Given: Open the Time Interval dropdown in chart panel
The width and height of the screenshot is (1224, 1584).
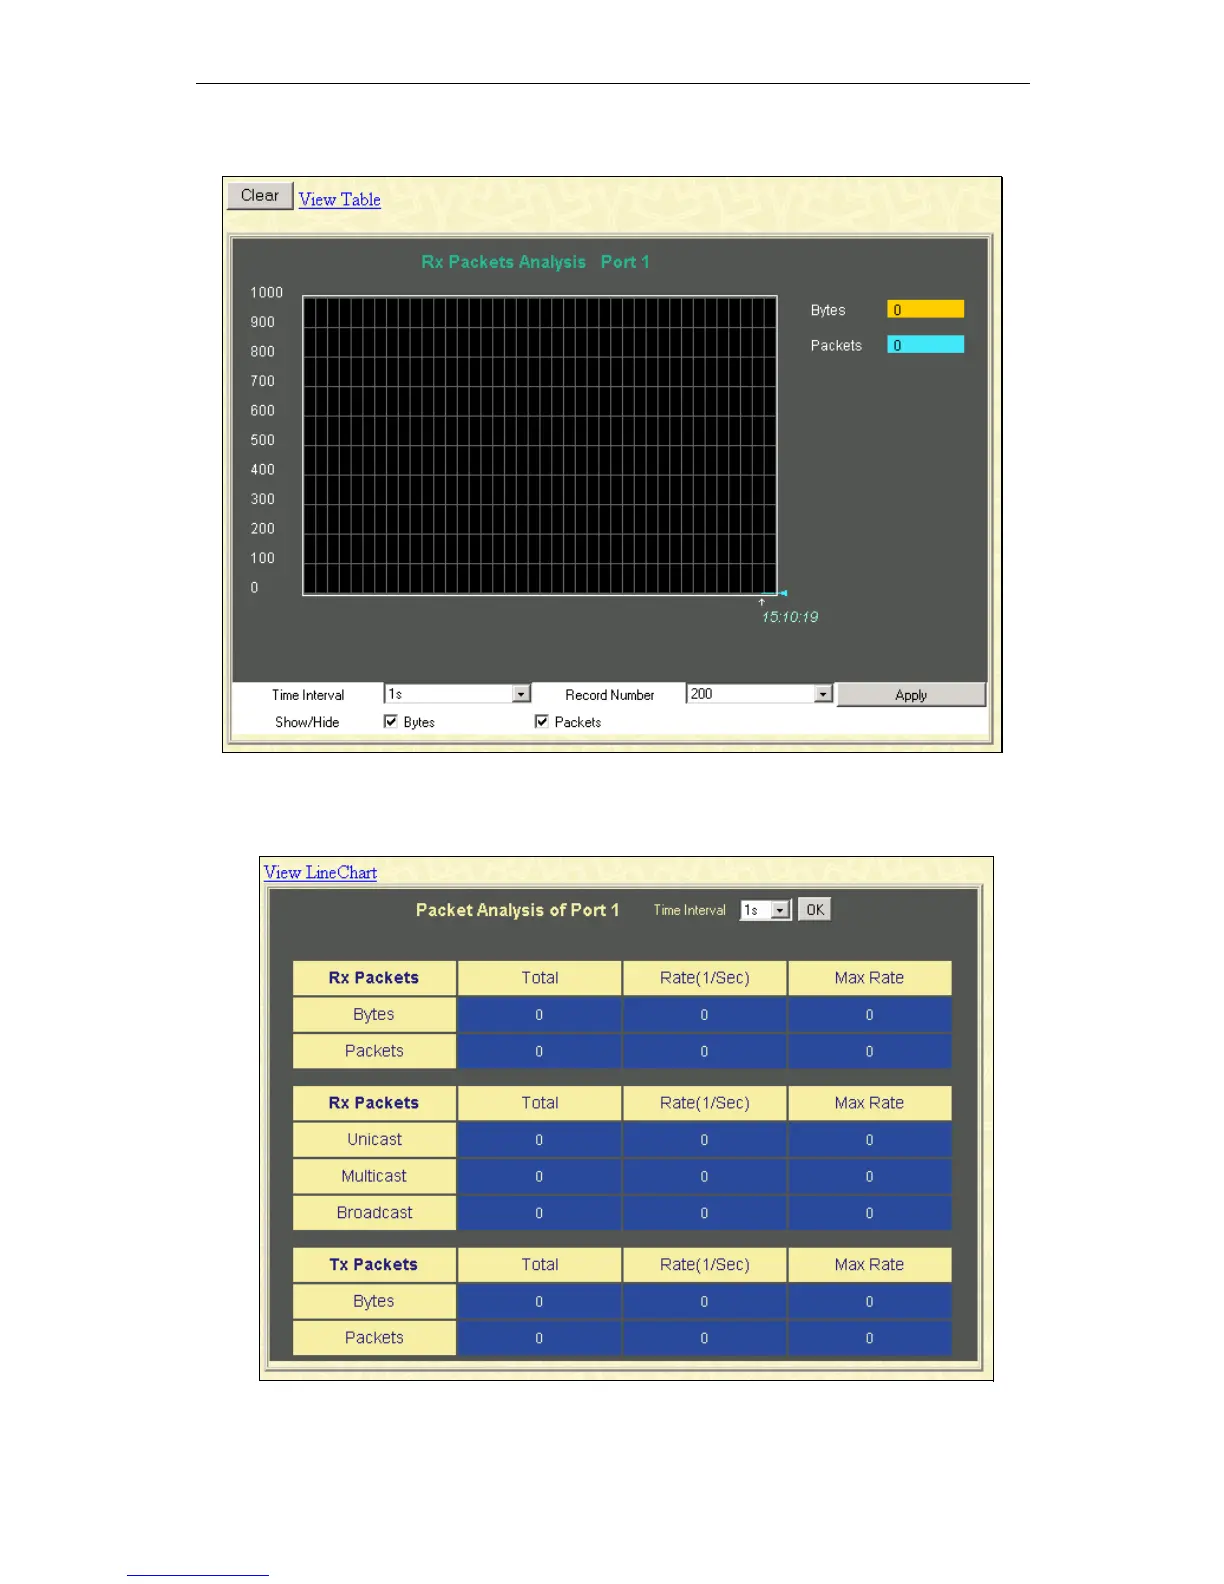Looking at the screenshot, I should click(457, 694).
